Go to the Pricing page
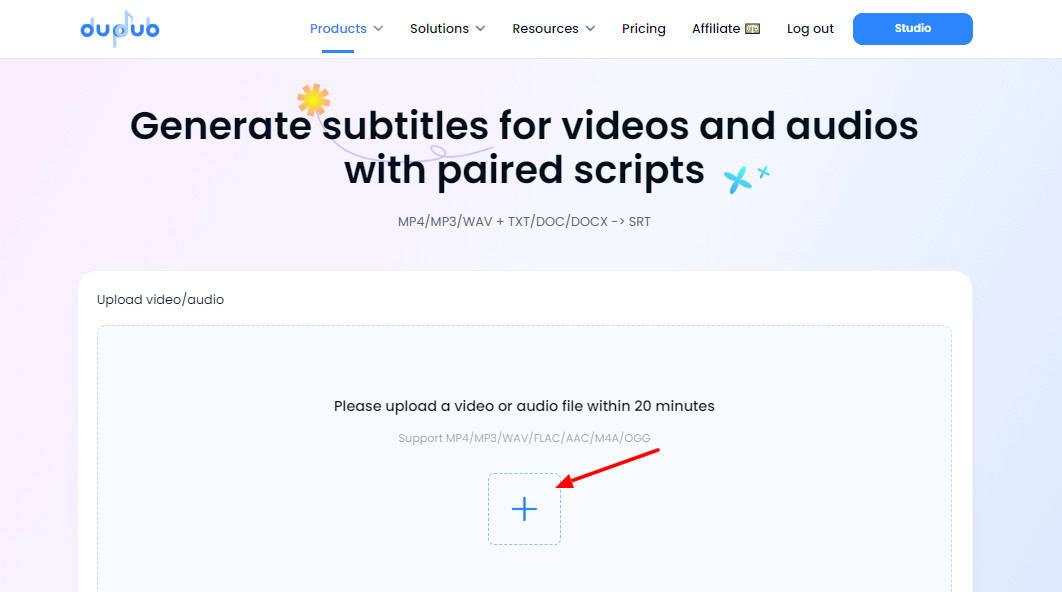This screenshot has height=592, width=1062. (643, 28)
